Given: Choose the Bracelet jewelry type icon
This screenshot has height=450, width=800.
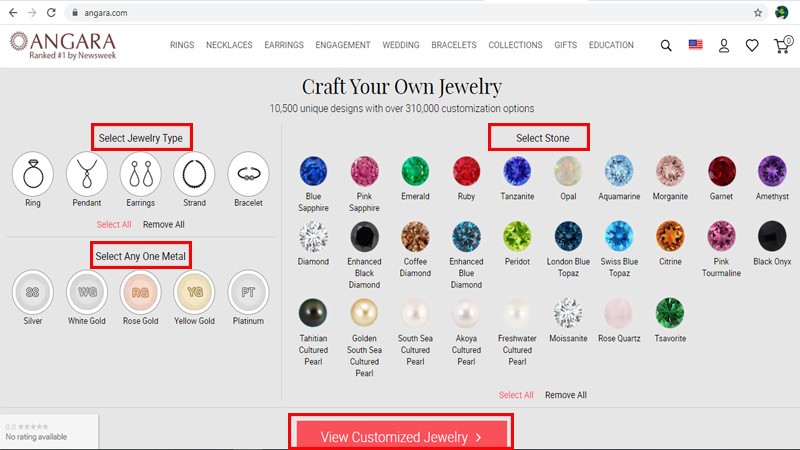Looking at the screenshot, I should (248, 174).
